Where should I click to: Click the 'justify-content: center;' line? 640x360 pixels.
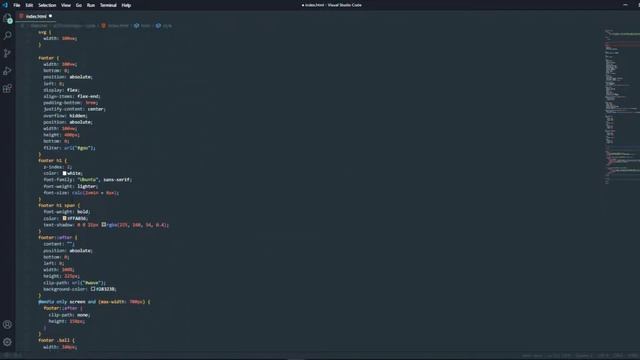tap(74, 109)
